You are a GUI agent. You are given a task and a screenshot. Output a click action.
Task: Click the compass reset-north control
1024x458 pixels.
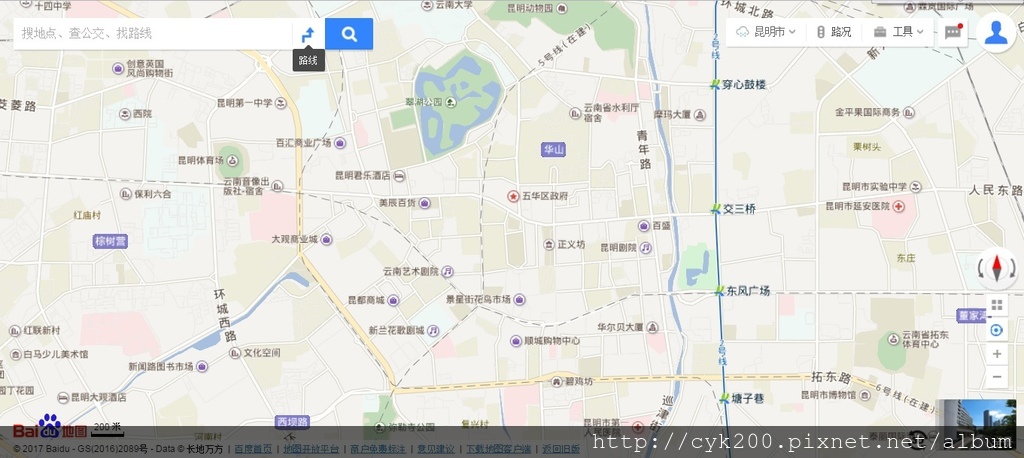click(997, 268)
